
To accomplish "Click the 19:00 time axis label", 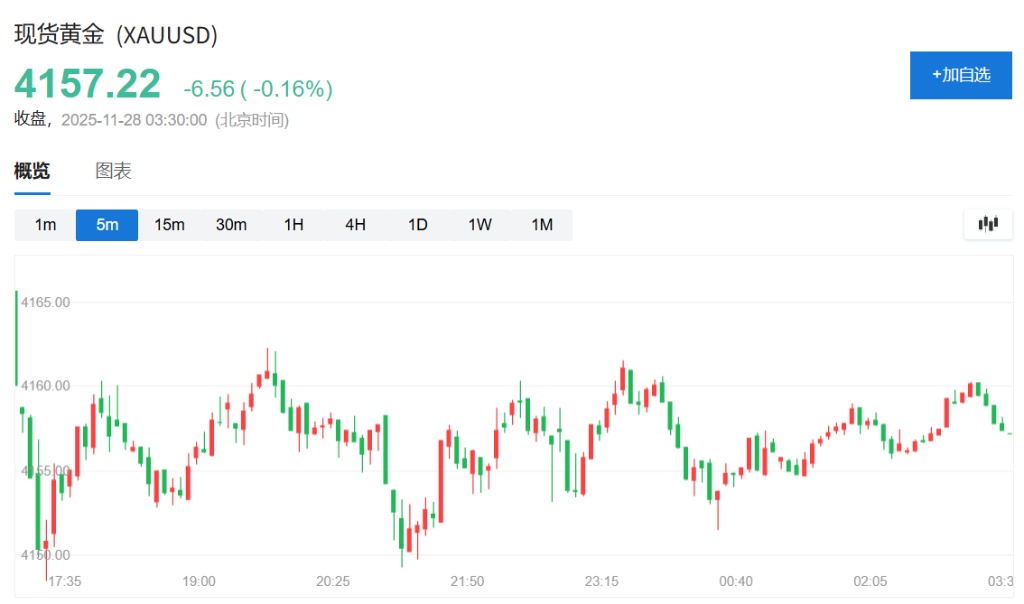I will (199, 581).
